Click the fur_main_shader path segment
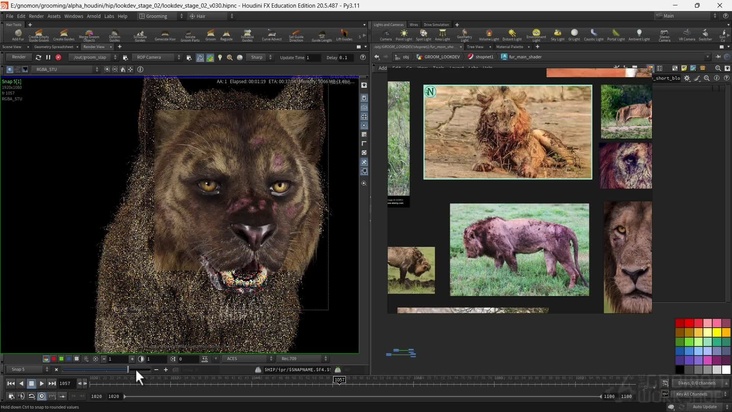Image resolution: width=732 pixels, height=412 pixels. coord(521,57)
